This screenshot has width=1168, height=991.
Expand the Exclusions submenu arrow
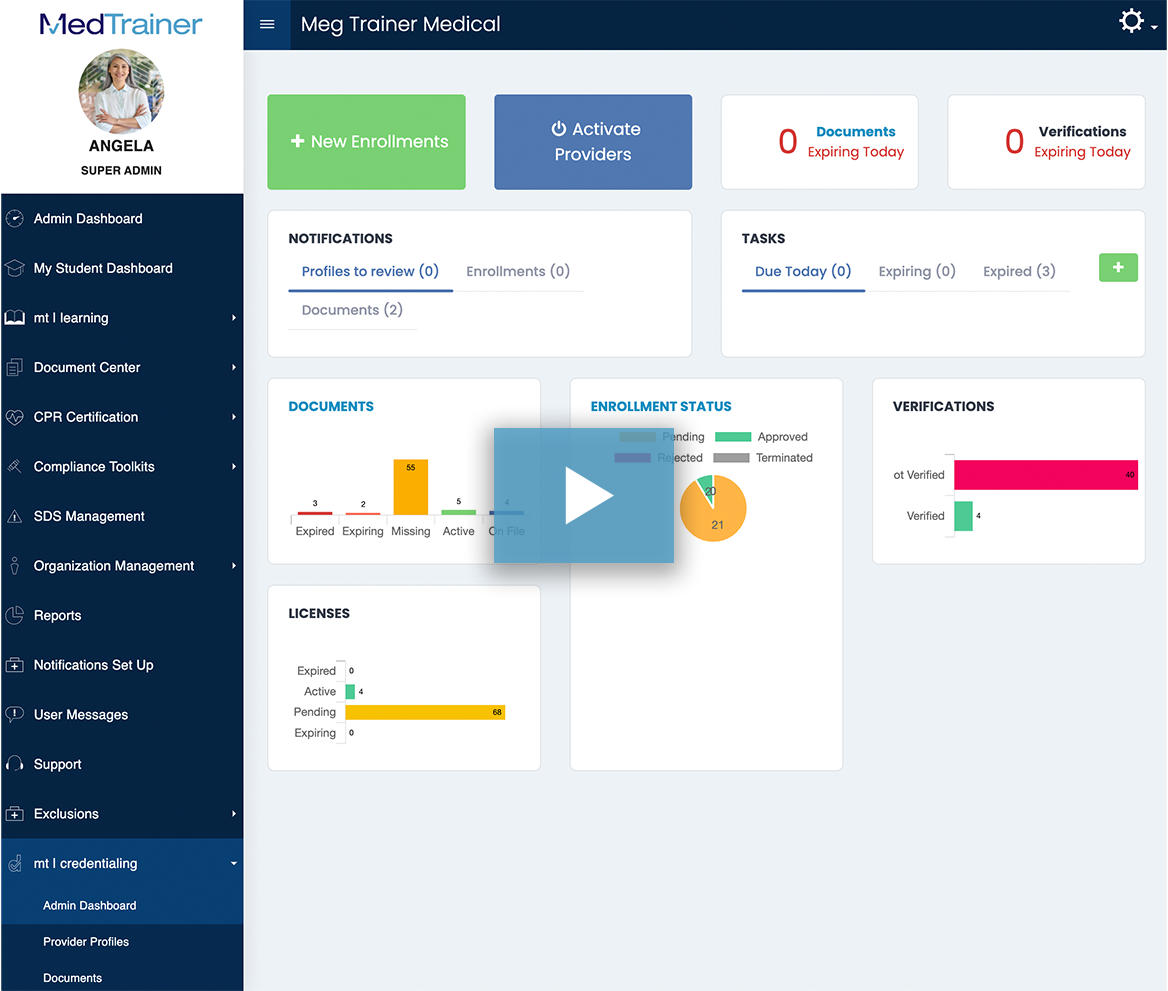coord(234,814)
